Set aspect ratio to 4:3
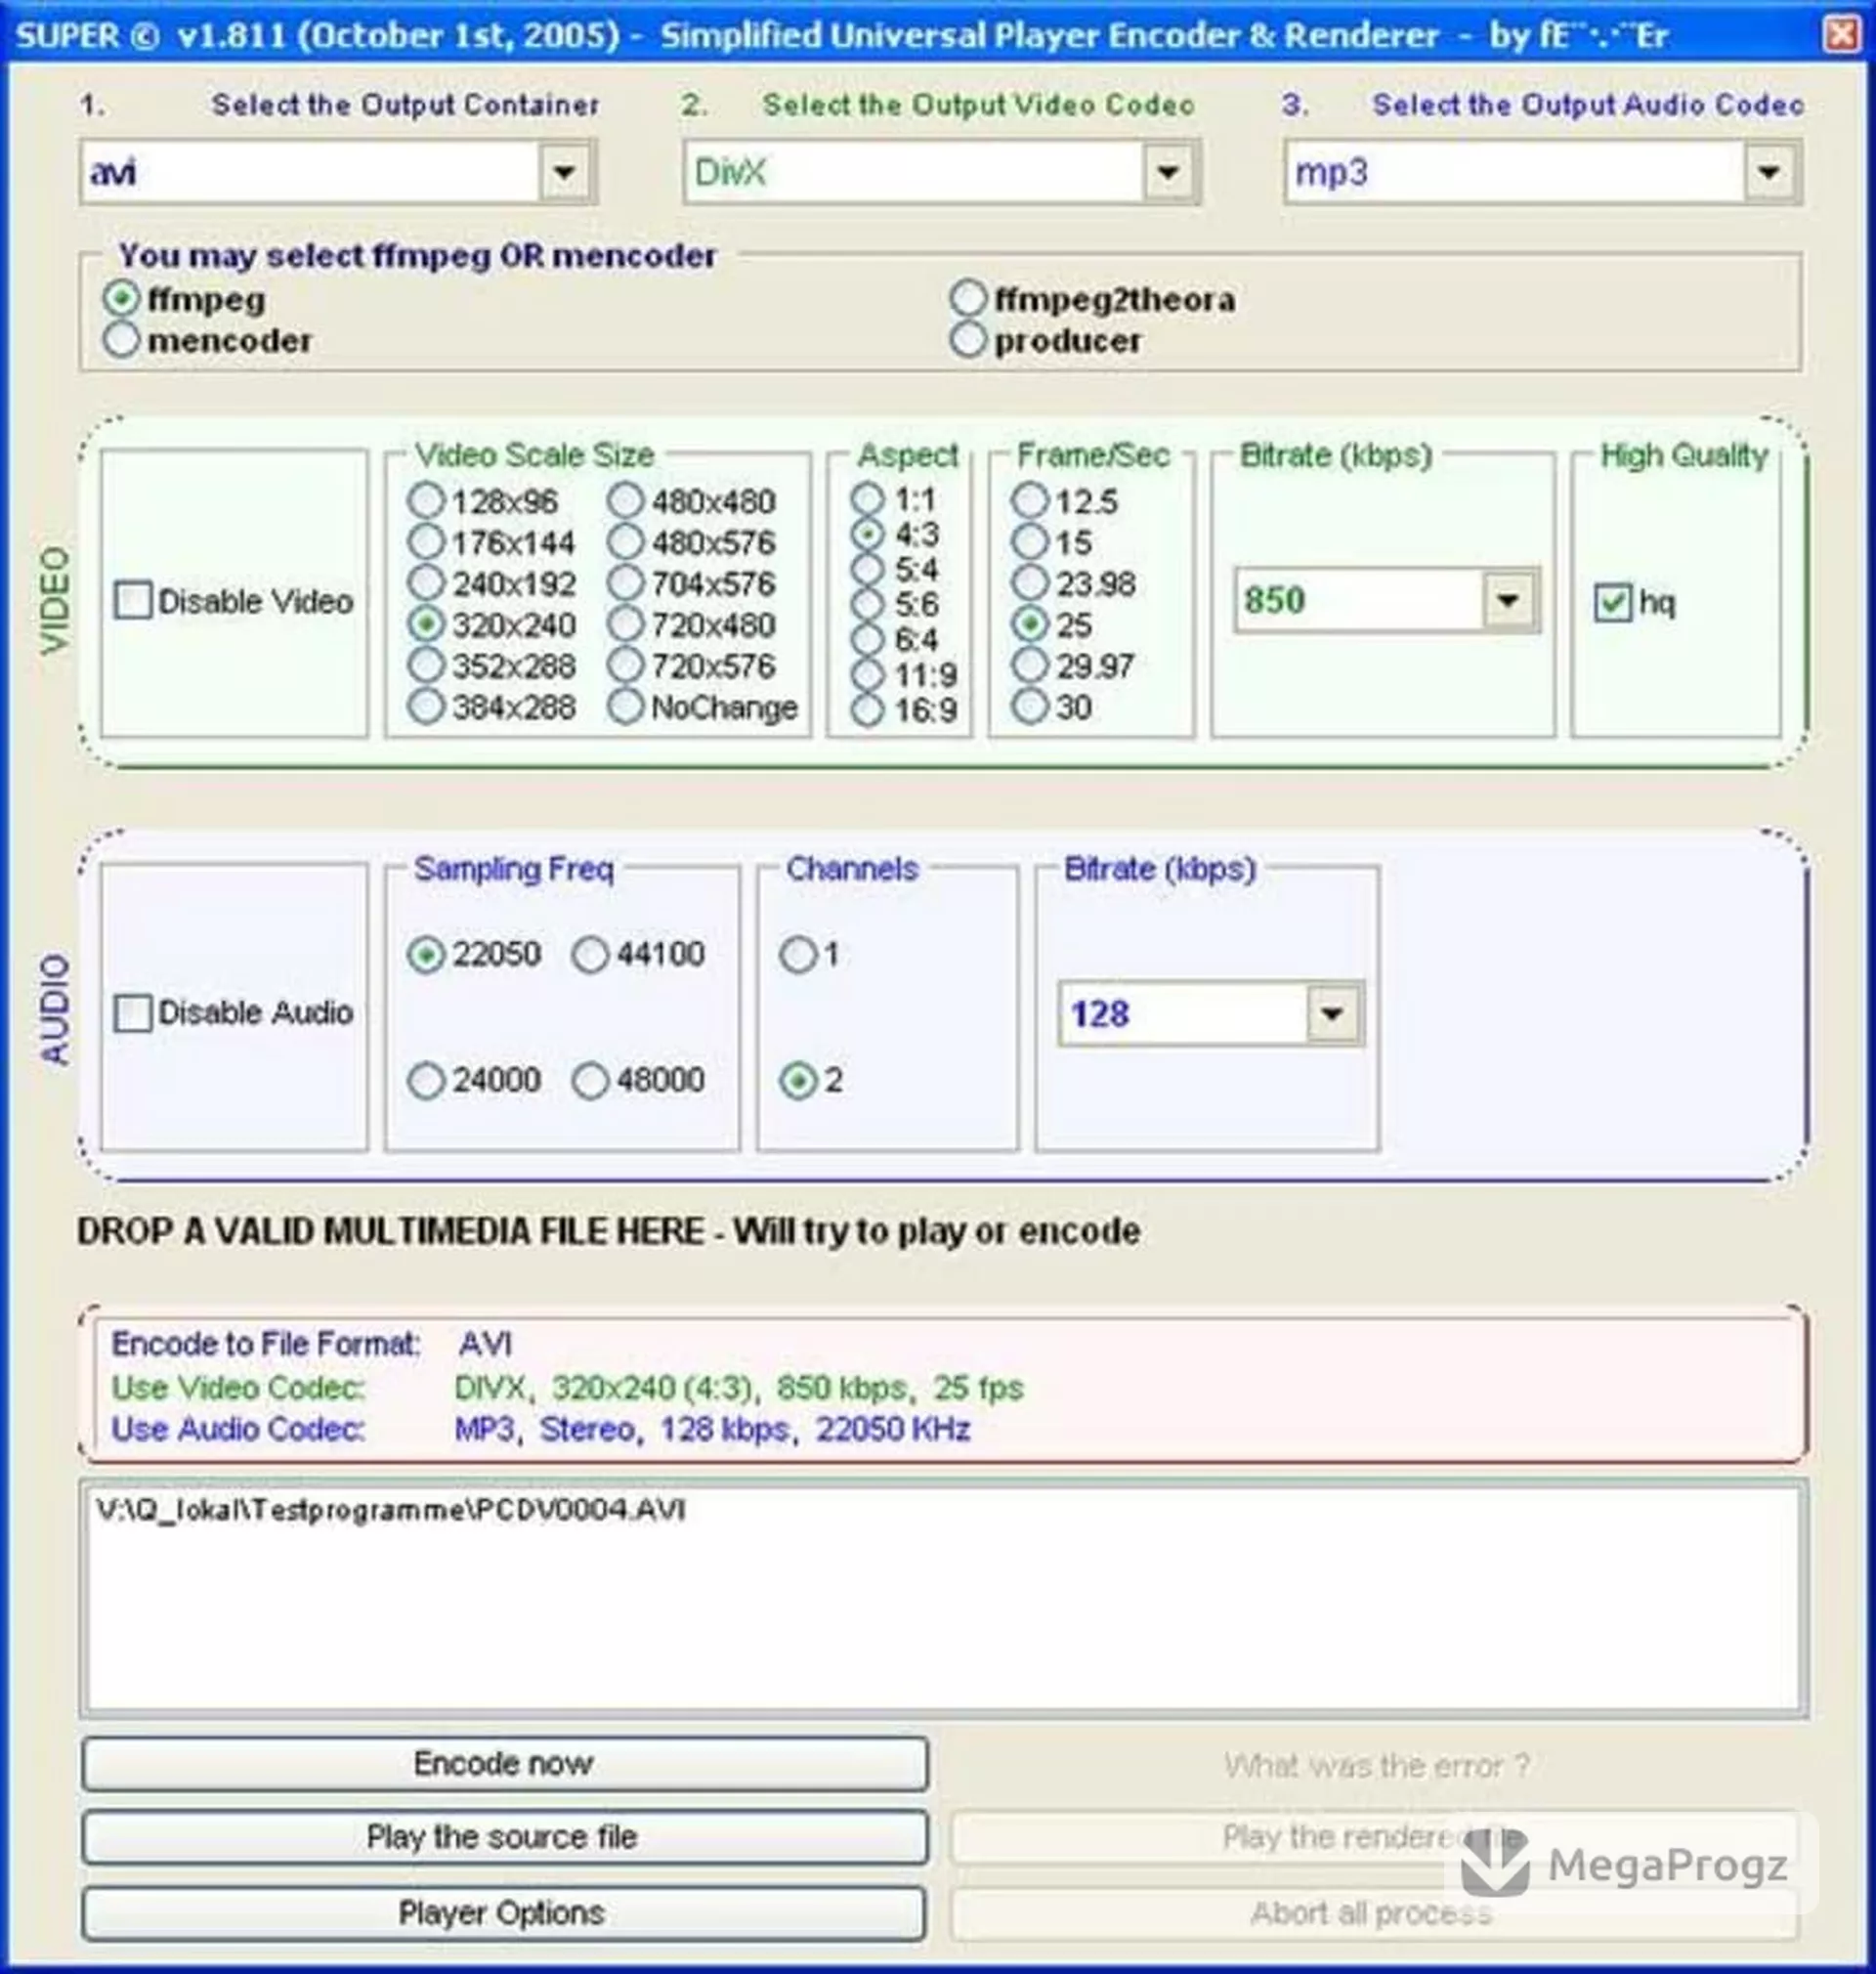Screen dimensions: 1876x1974 (868, 534)
